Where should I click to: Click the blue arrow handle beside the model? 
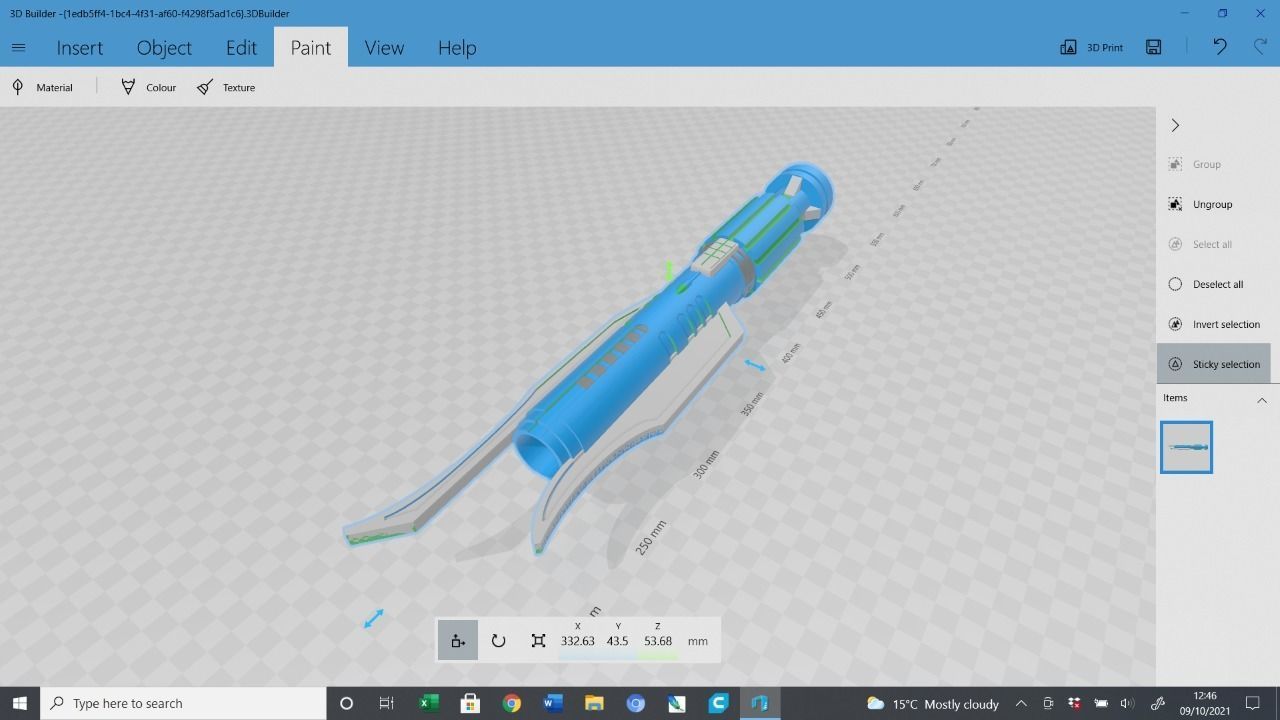(x=755, y=366)
